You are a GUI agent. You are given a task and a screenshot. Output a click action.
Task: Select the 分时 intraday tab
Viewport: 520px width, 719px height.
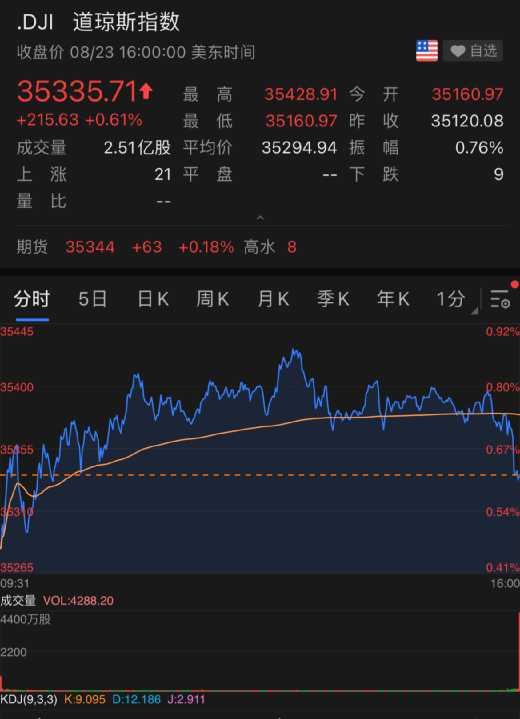(x=32, y=299)
